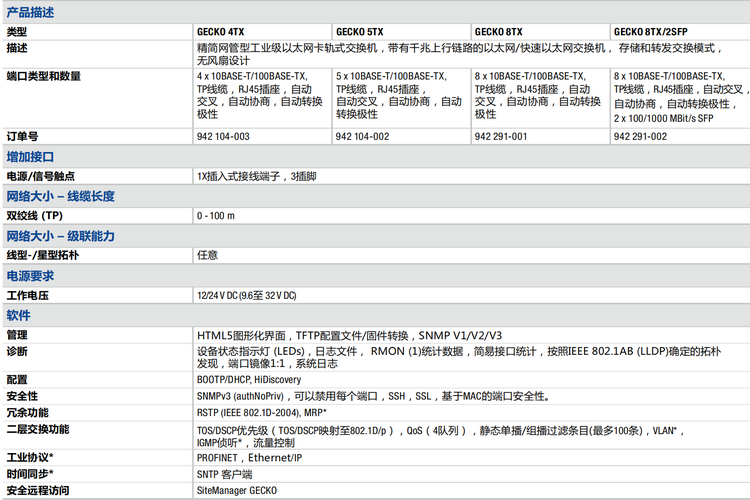Select order number 942 104-003
This screenshot has height=500, width=750.
click(223, 136)
